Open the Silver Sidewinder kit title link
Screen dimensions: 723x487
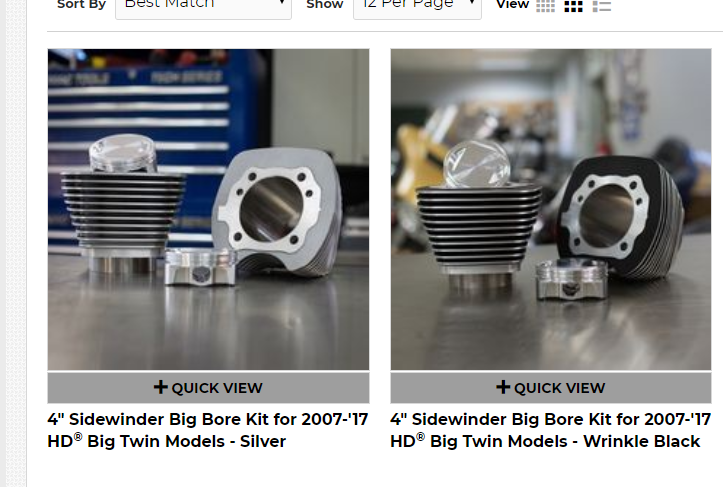208,430
